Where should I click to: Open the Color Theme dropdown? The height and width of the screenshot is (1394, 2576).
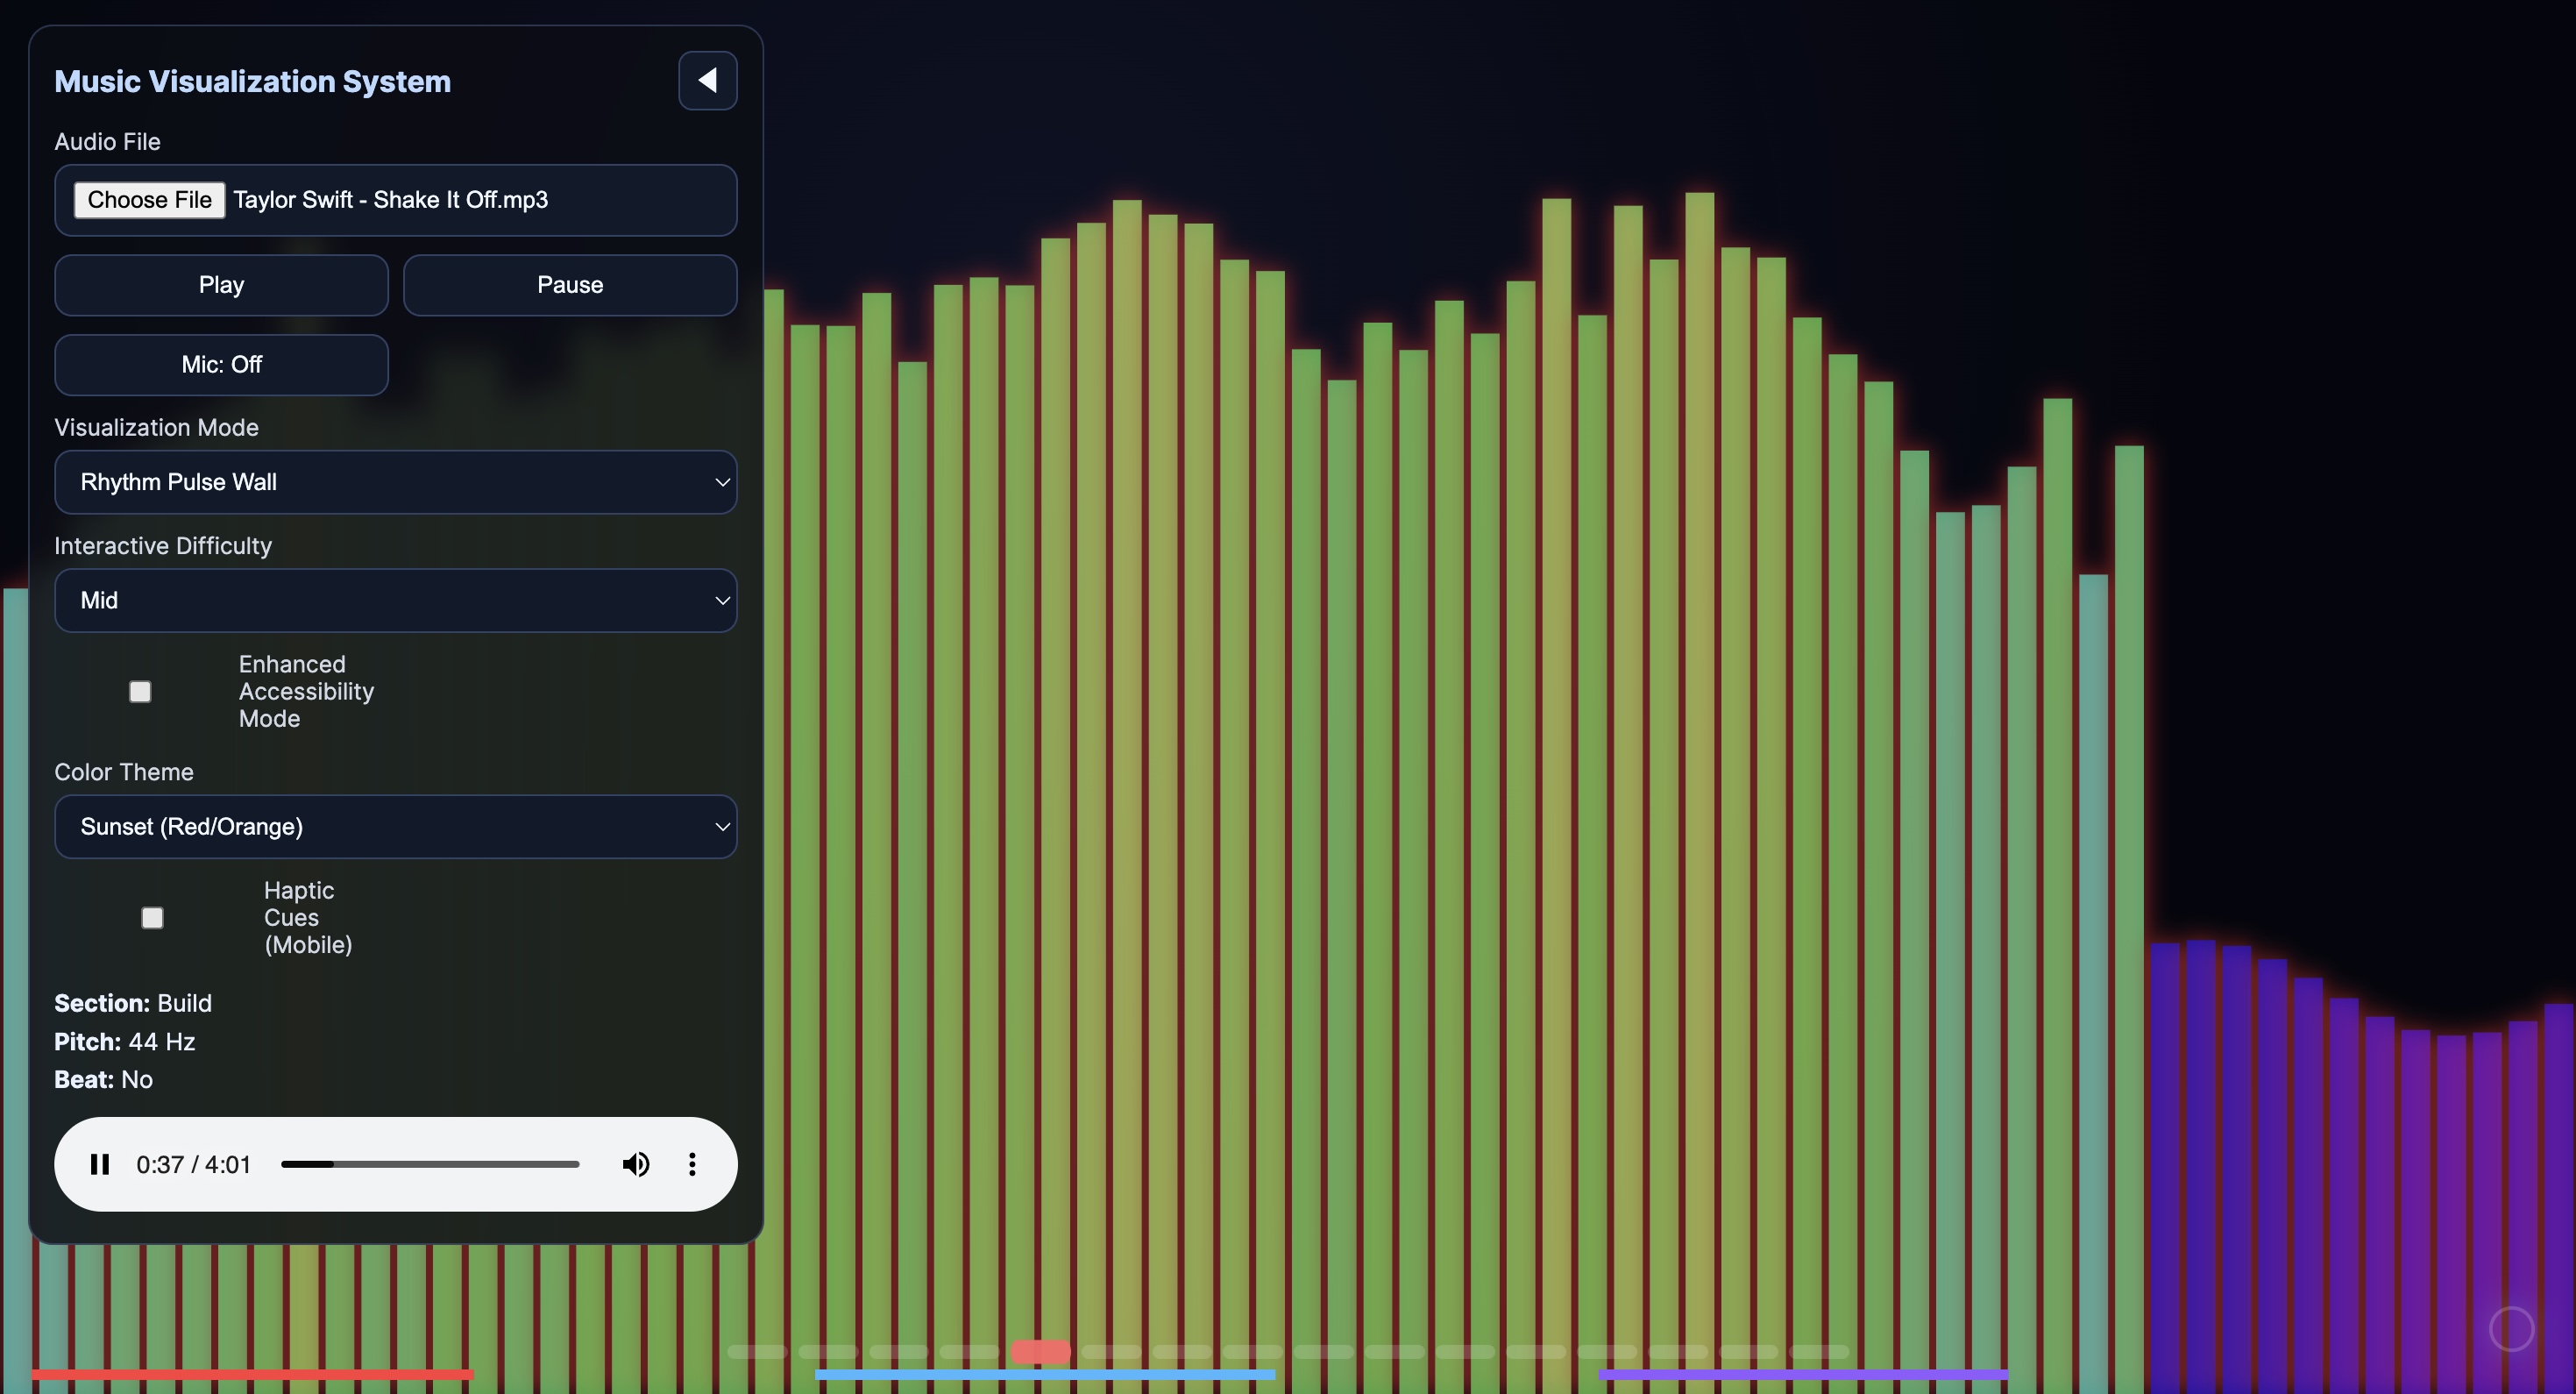(x=395, y=827)
